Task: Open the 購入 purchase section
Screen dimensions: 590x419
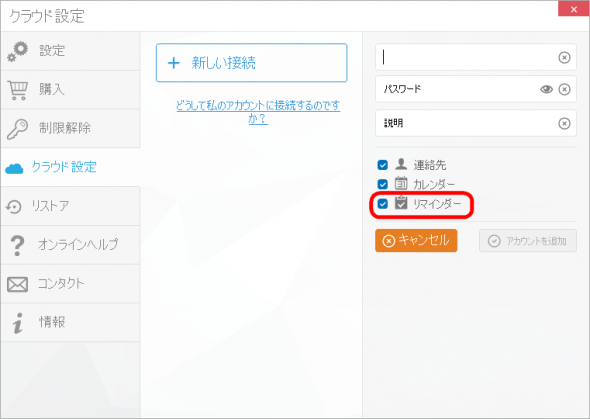Action: click(70, 90)
